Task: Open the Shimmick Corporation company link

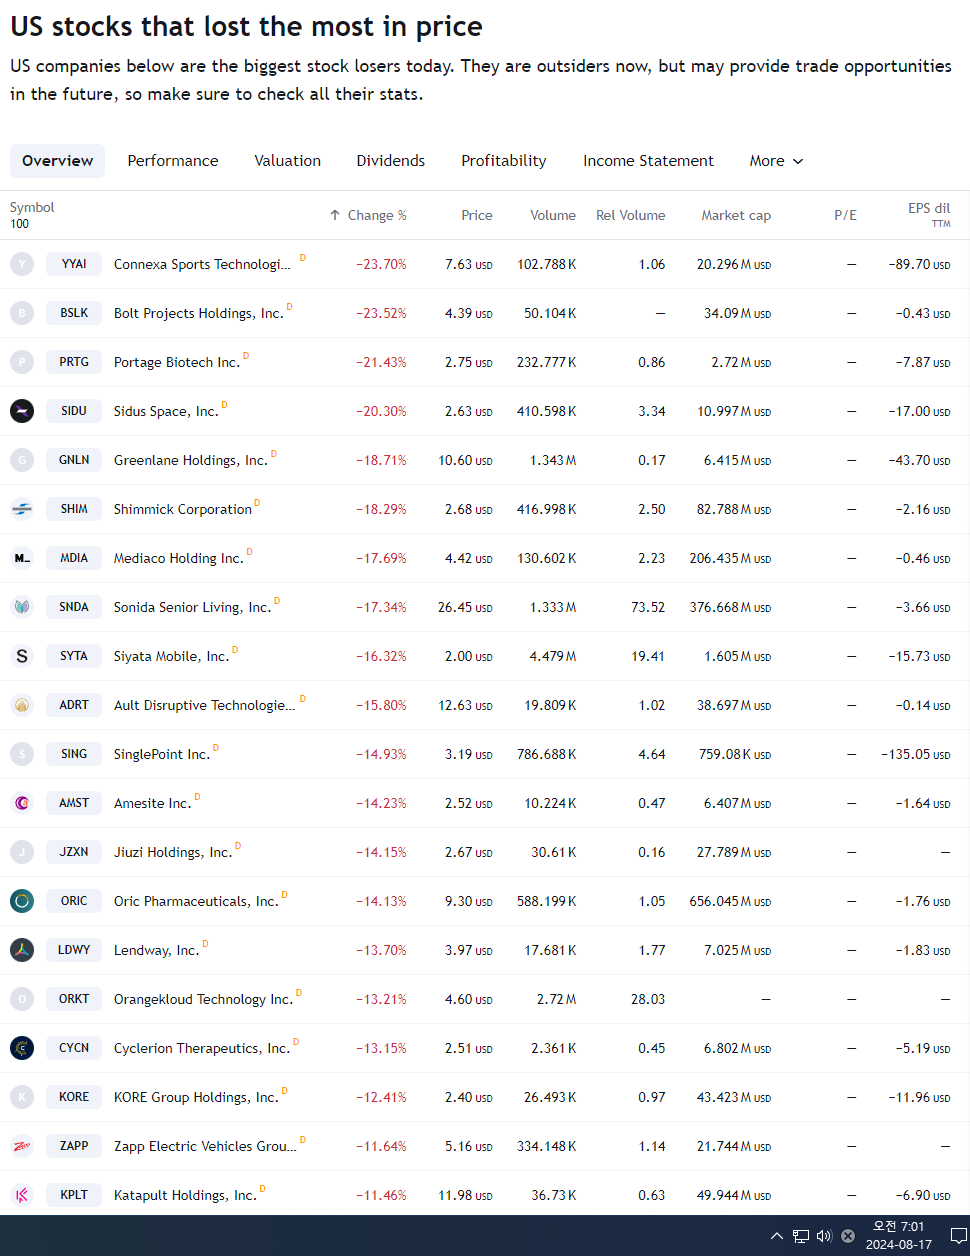Action: [183, 509]
